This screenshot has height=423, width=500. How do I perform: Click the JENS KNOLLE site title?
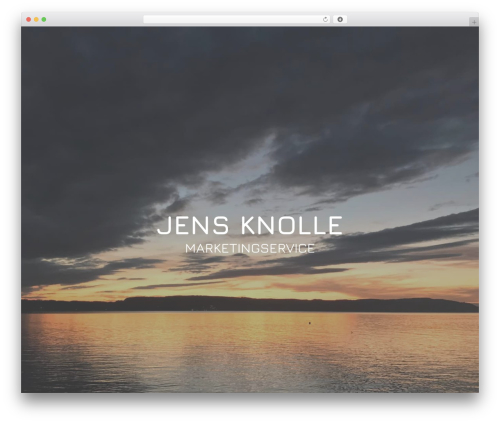pyautogui.click(x=250, y=225)
